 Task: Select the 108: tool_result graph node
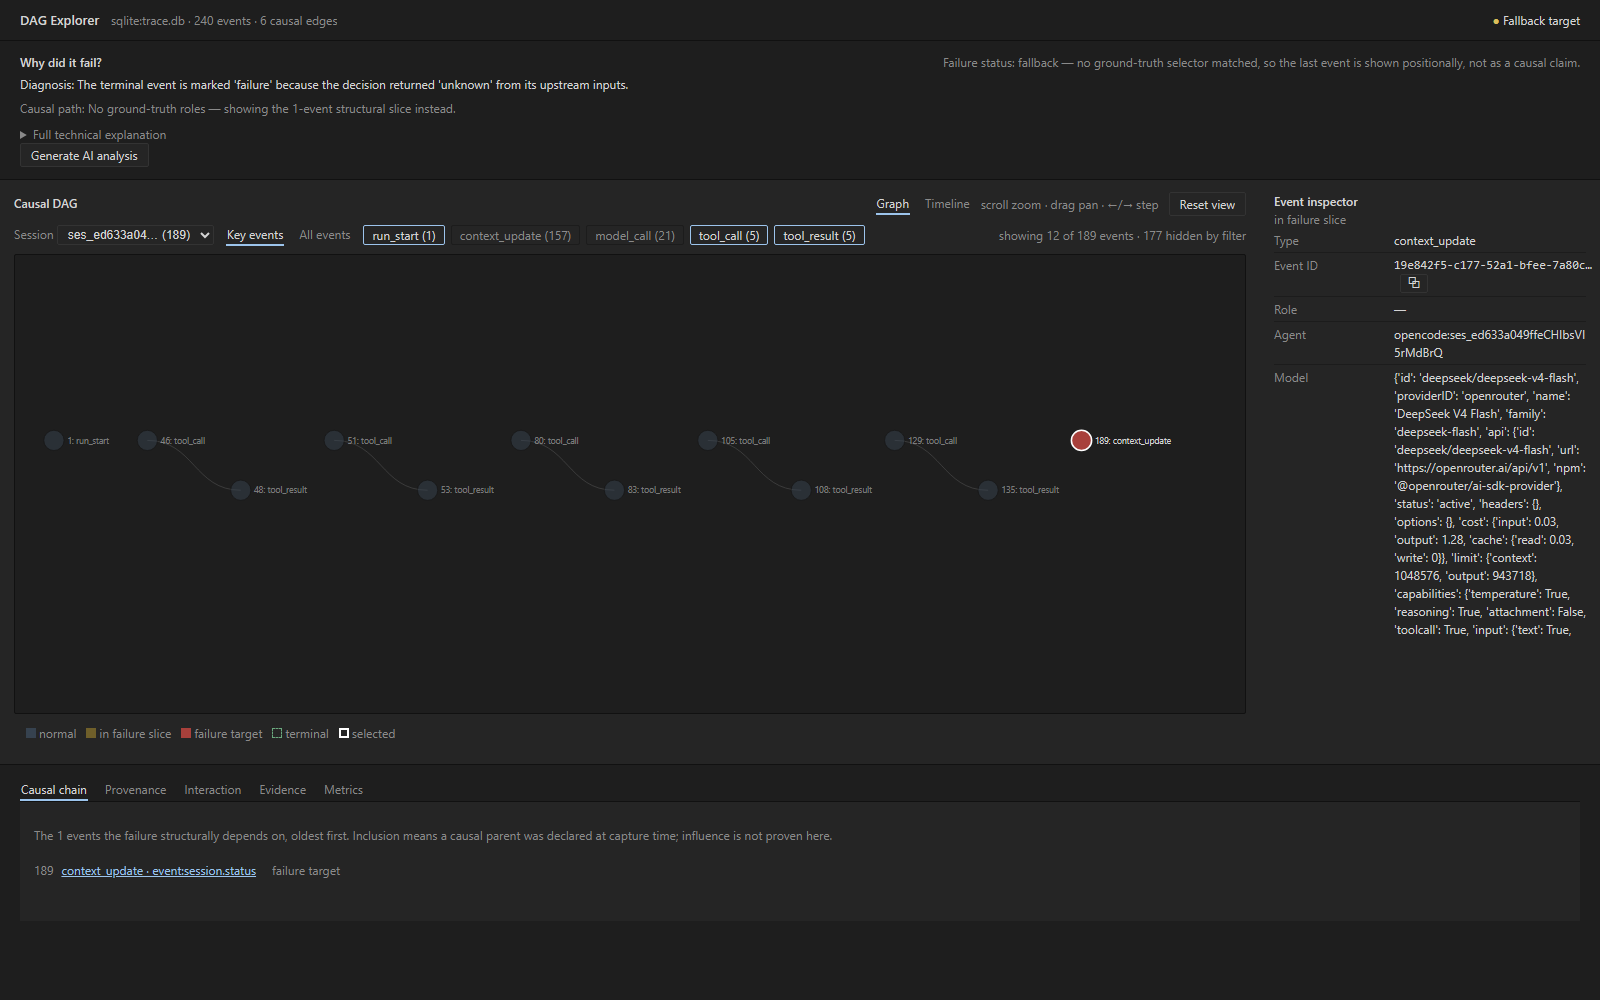801,490
